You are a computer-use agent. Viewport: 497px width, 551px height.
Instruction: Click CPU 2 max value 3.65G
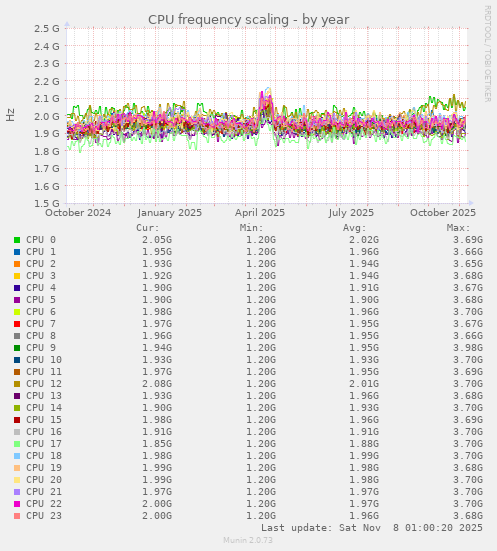point(468,264)
